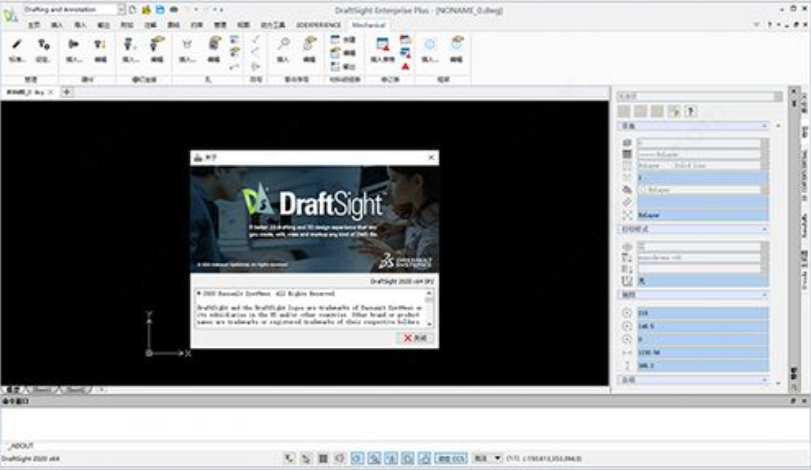This screenshot has height=470, width=811.
Task: Close the command window panel with its X
Action: (x=804, y=401)
